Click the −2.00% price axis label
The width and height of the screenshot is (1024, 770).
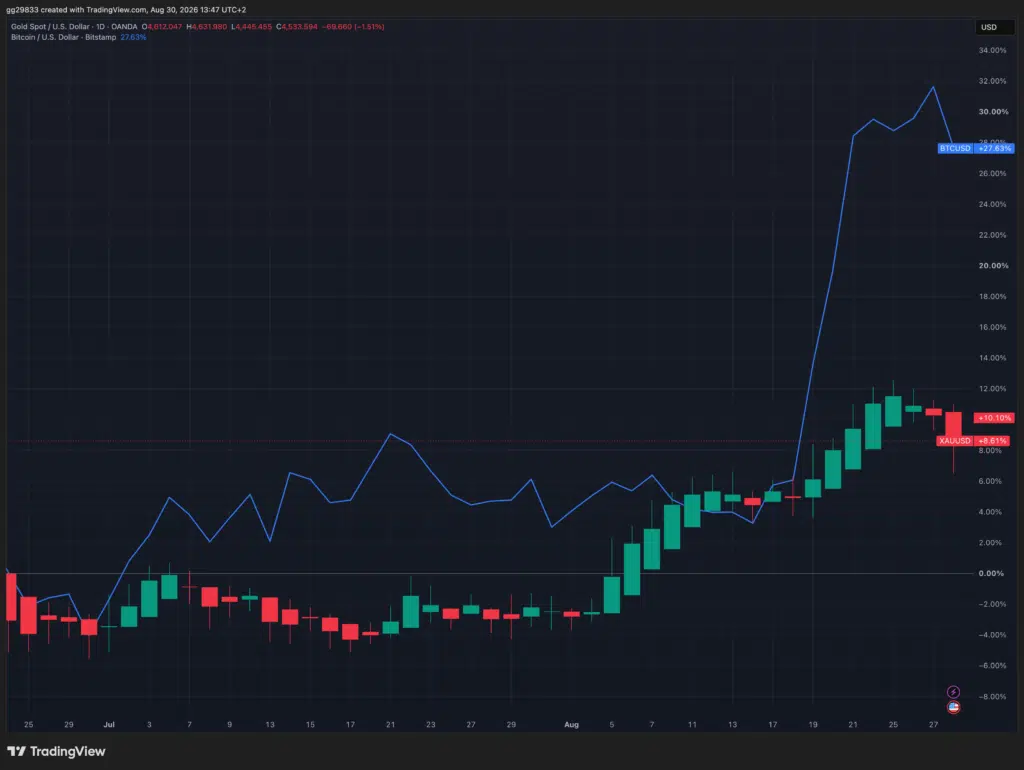coord(992,603)
